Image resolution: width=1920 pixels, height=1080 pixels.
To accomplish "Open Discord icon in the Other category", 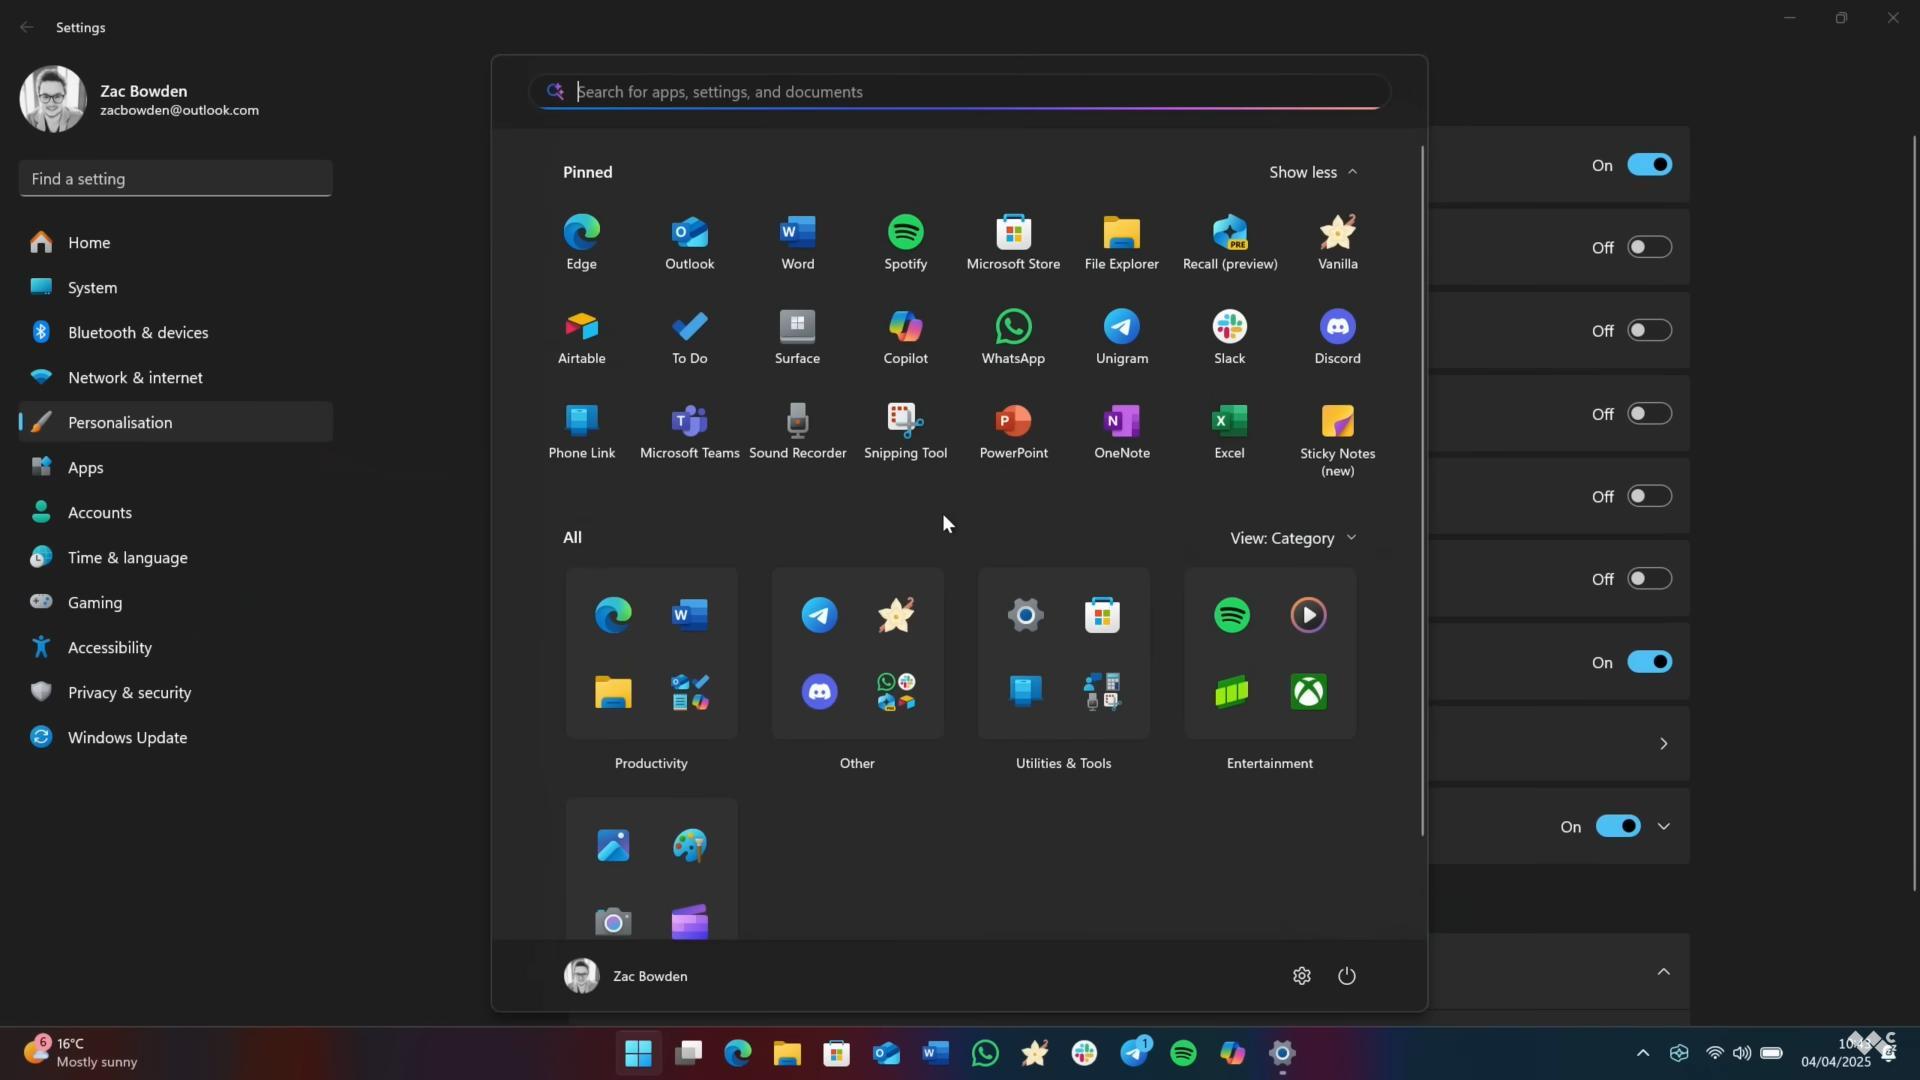I will pos(819,692).
